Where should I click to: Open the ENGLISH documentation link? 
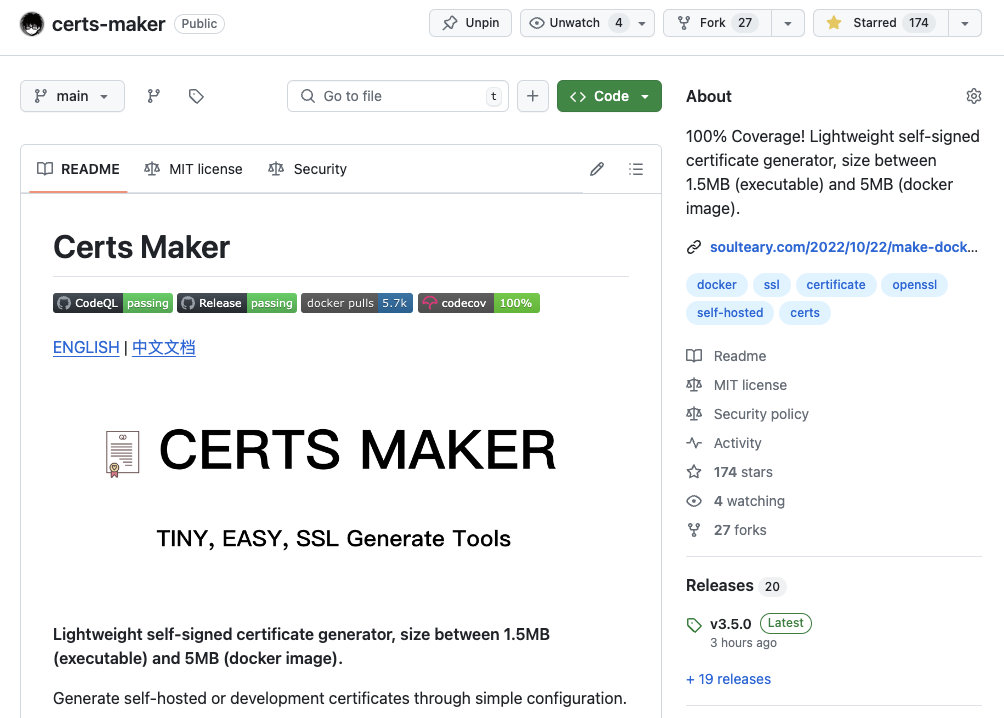[86, 348]
